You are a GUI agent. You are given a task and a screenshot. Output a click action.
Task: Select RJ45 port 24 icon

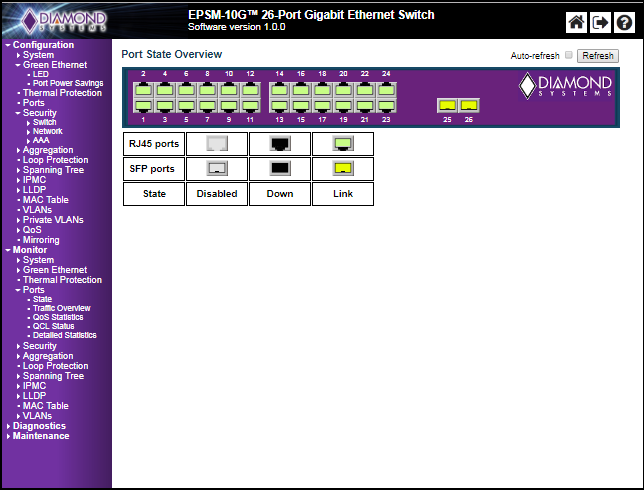pos(386,89)
